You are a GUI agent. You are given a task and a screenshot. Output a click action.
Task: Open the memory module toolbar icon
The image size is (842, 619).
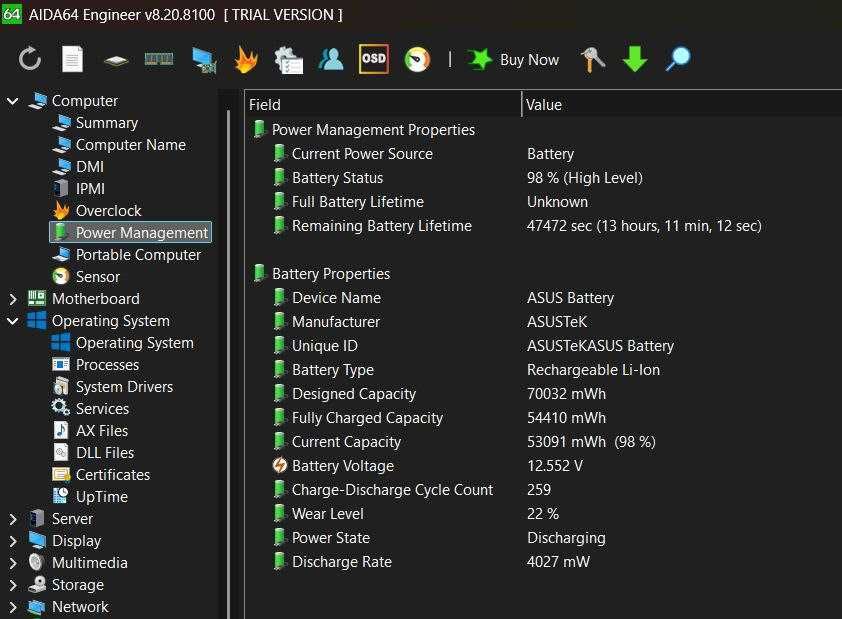click(x=159, y=59)
